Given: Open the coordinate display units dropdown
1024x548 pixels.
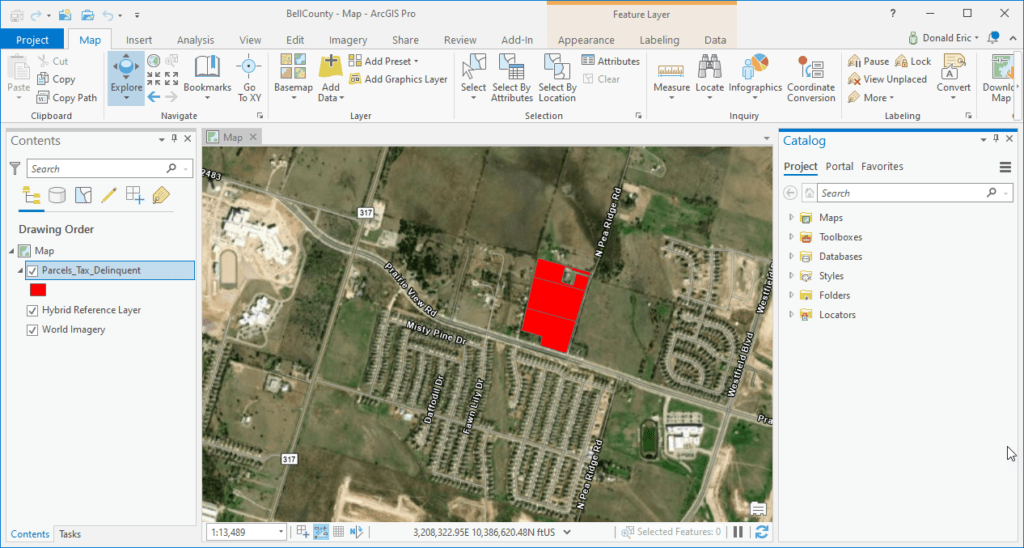Looking at the screenshot, I should point(567,532).
